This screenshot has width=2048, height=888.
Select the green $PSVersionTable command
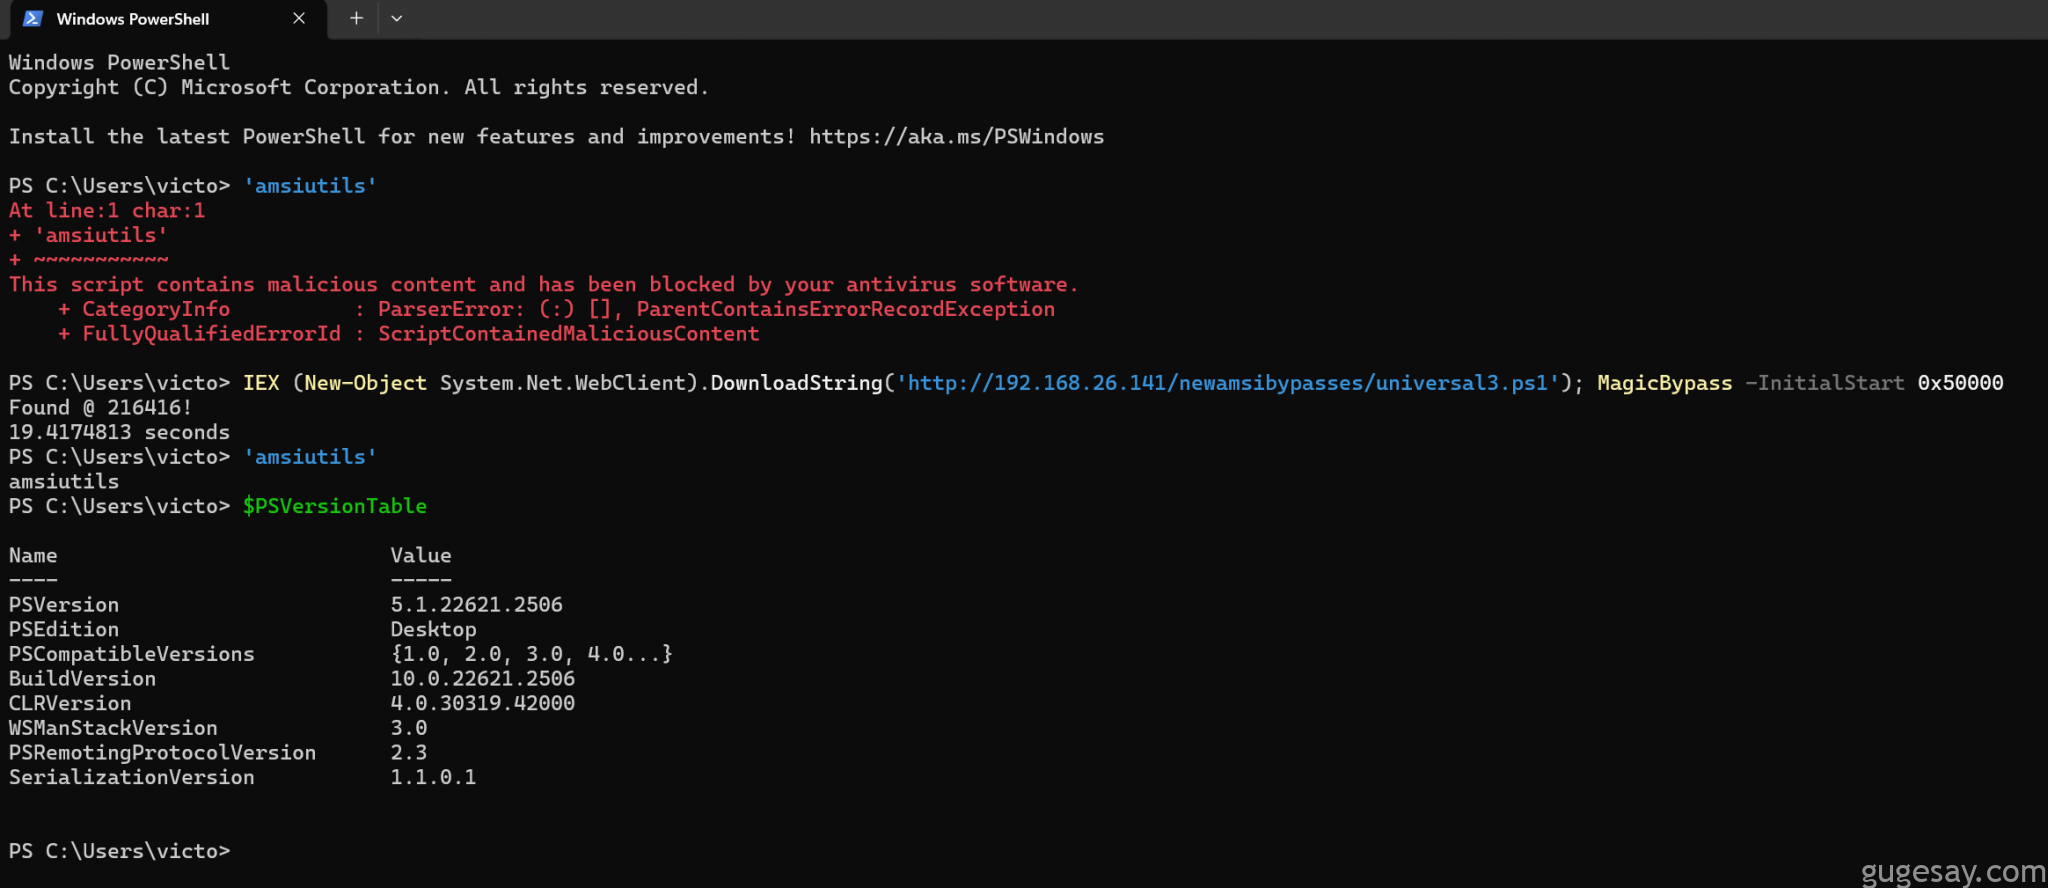click(x=335, y=506)
